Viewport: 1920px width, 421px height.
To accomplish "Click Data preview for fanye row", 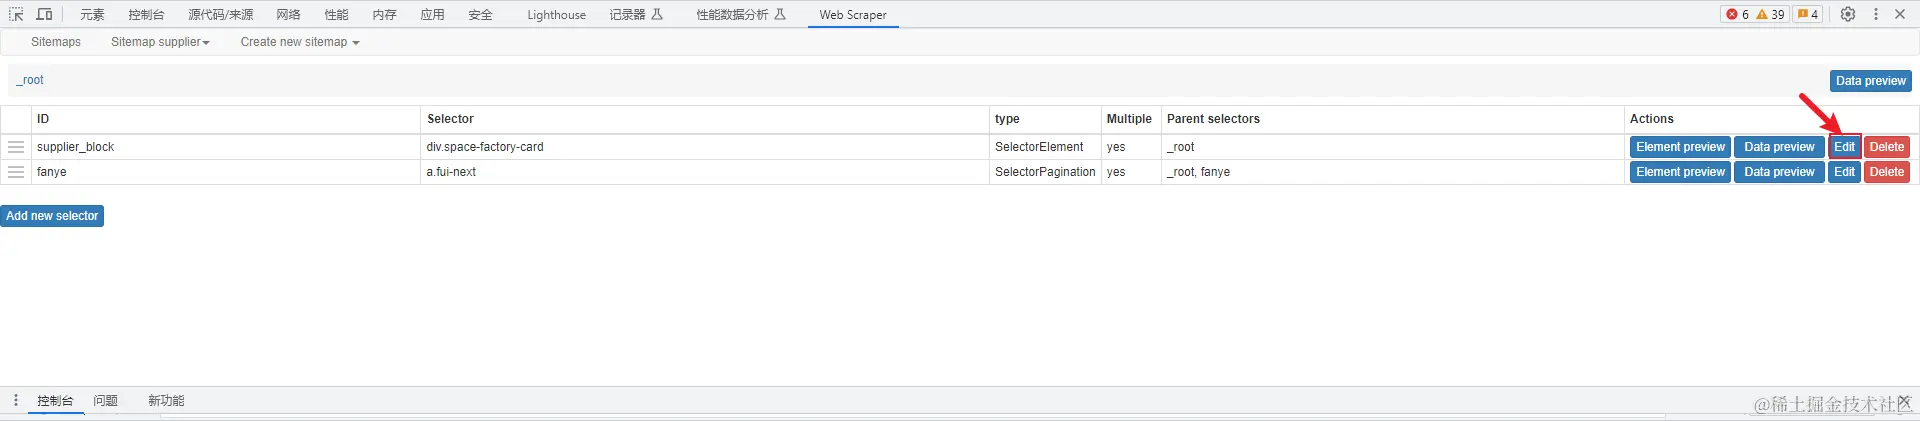I will [x=1779, y=172].
